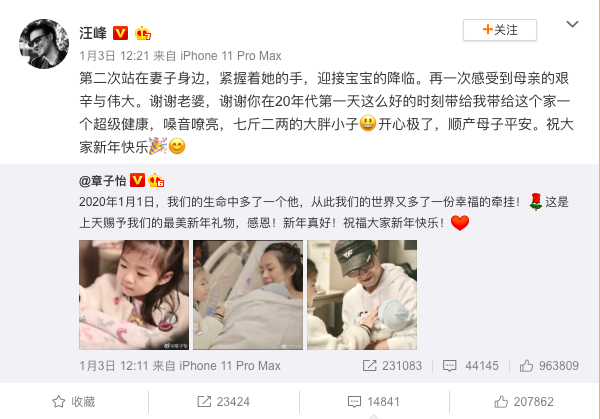Click the crown membership badge beside 汪峰

click(142, 33)
